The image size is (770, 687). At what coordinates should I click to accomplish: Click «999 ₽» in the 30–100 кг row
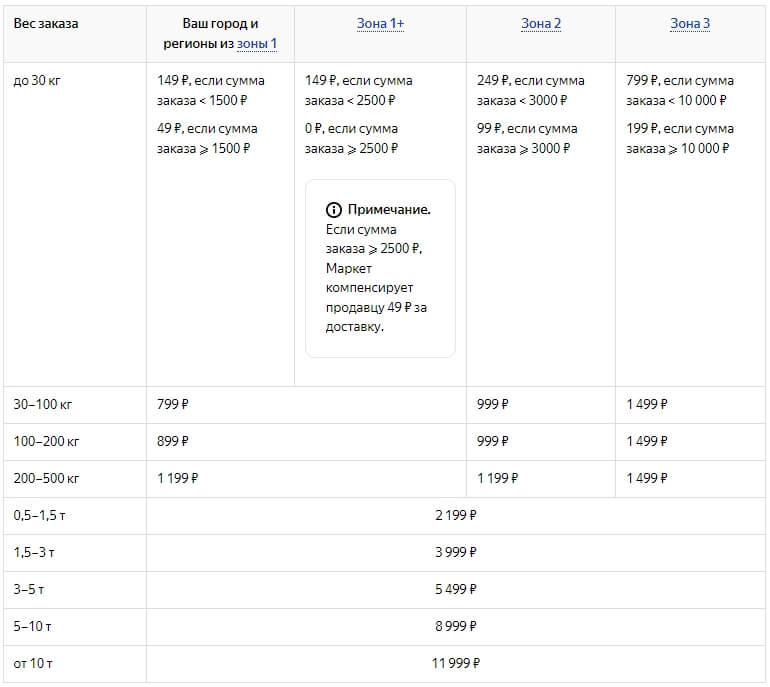pyautogui.click(x=493, y=405)
